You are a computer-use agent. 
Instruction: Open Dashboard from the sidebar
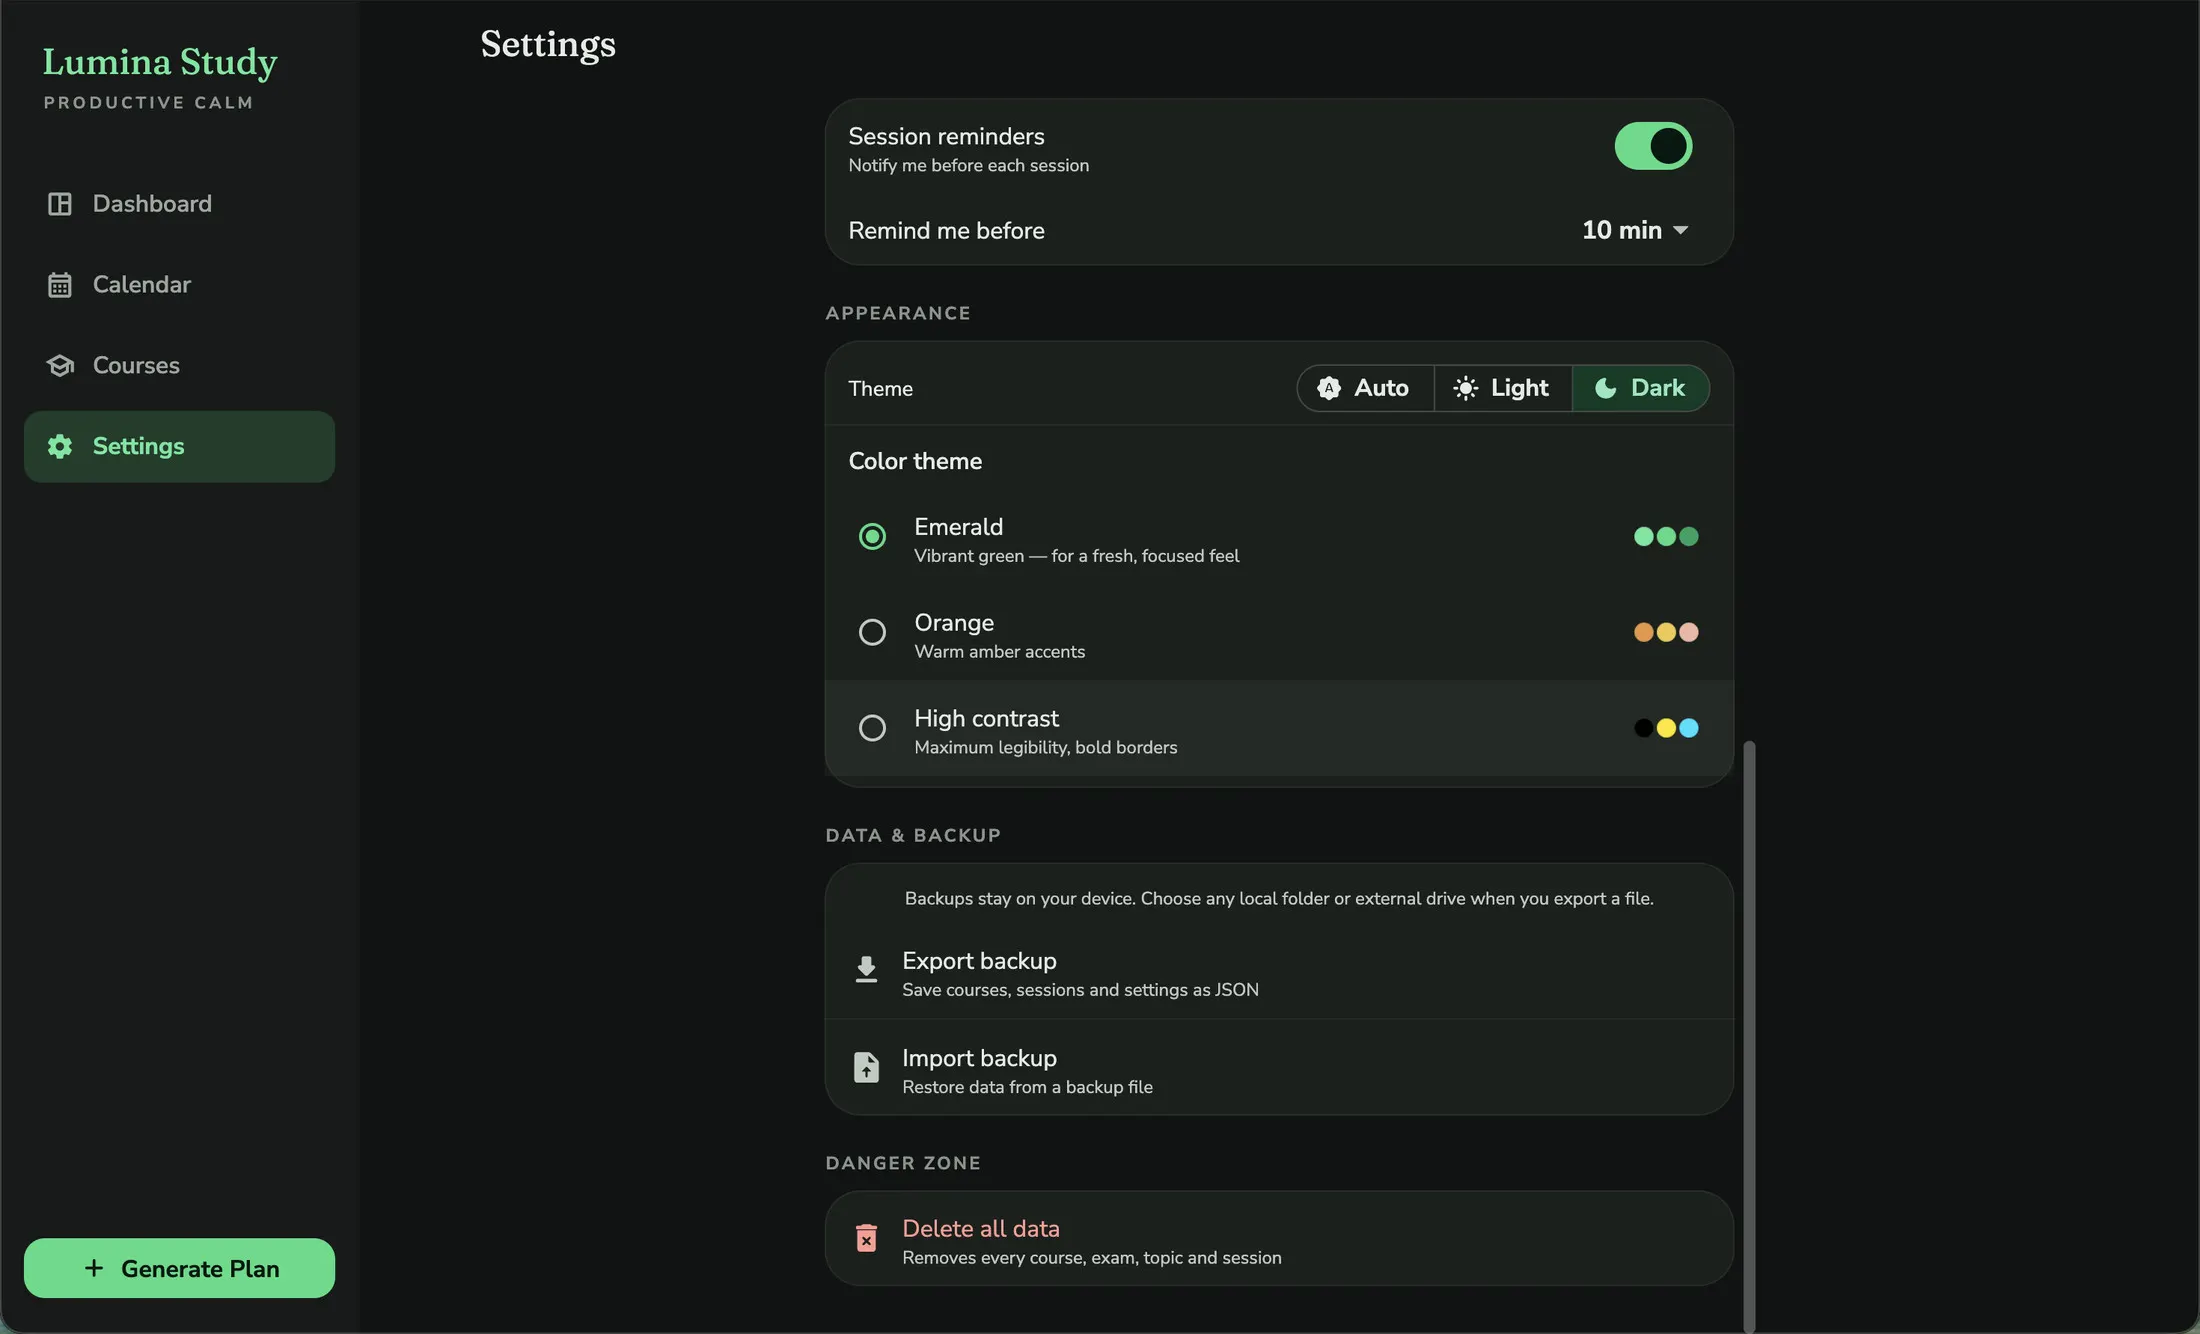[x=180, y=204]
